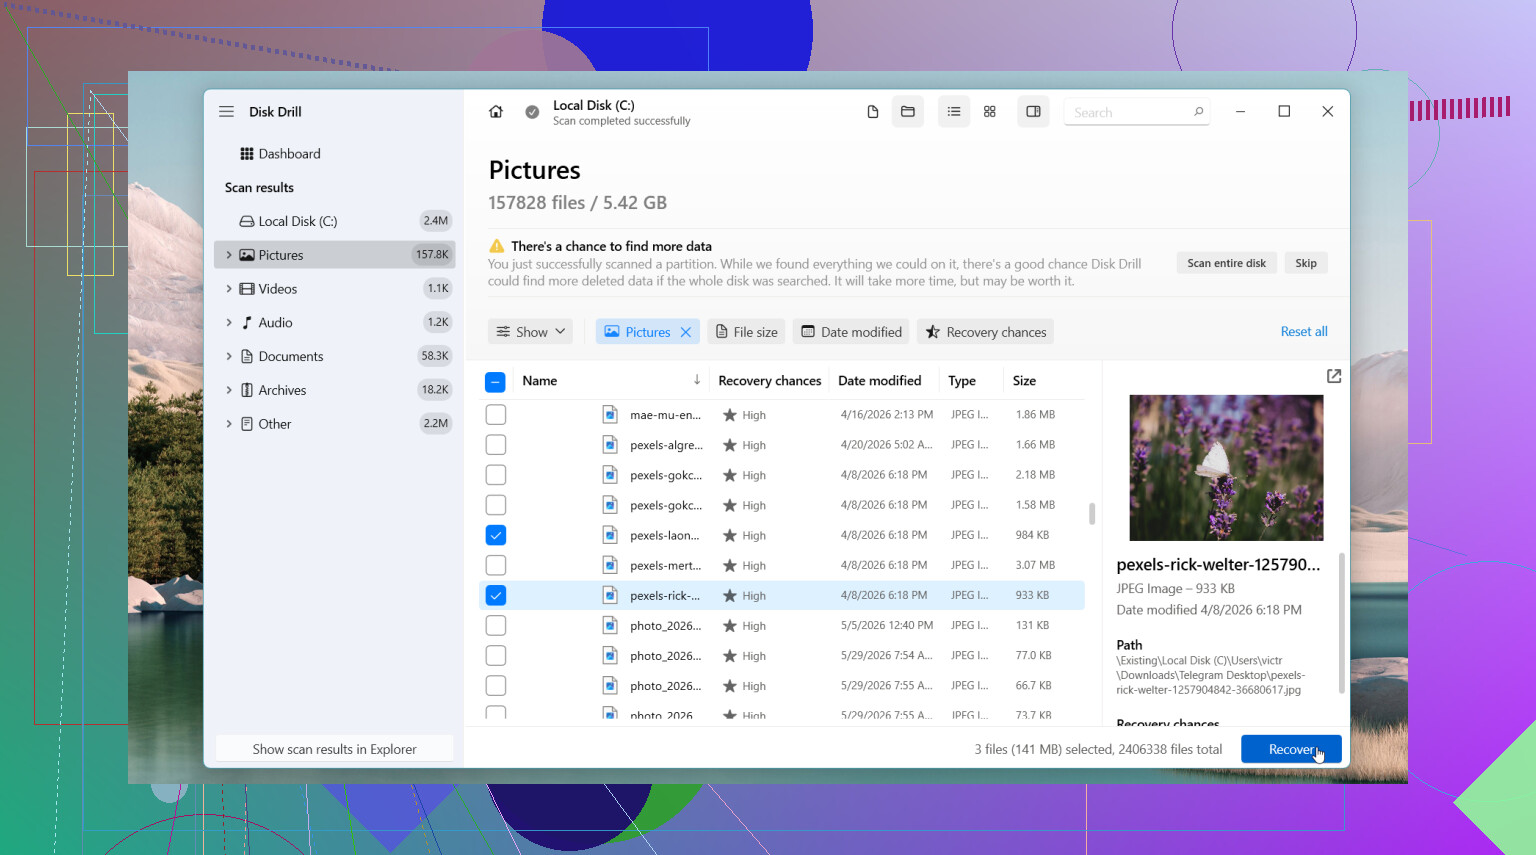Toggle the select-all checkbox in header
The image size is (1536, 855).
coord(495,381)
